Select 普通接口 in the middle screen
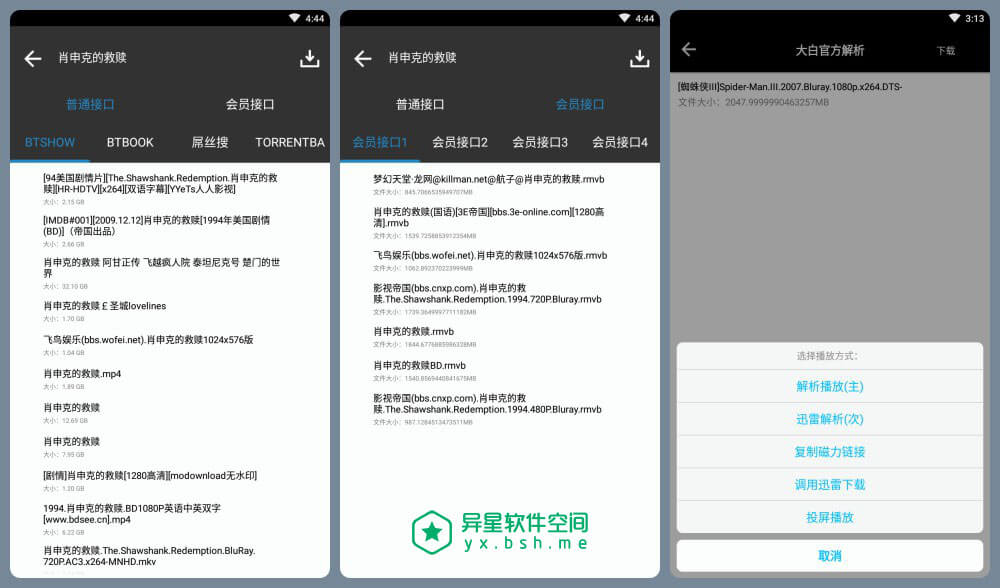1000x588 pixels. coord(420,104)
